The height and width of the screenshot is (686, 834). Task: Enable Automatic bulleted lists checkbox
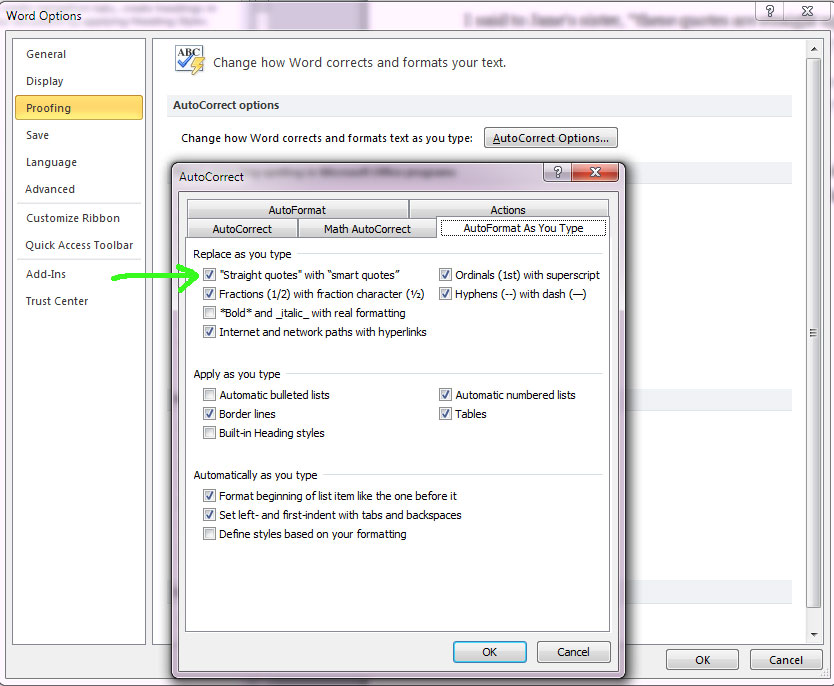[x=210, y=395]
